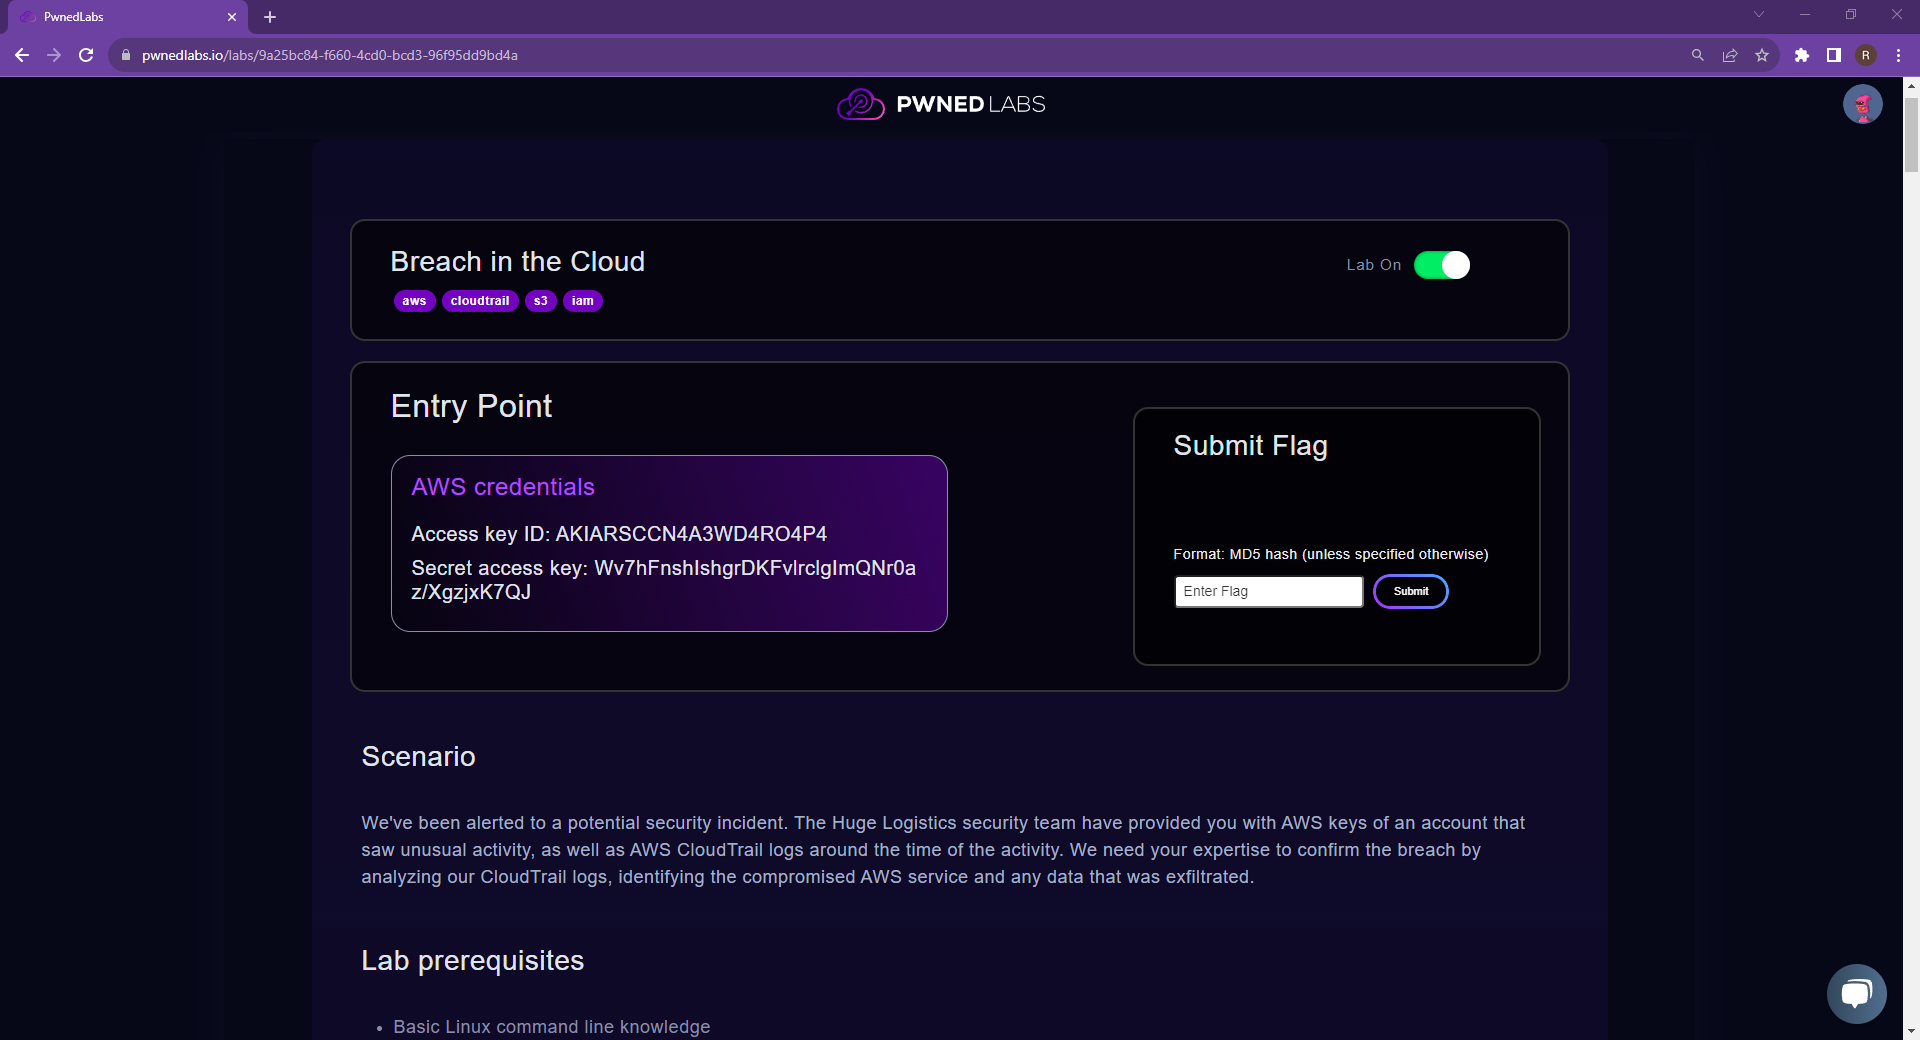Click the Pwned Labs logo
The height and width of the screenshot is (1040, 1920).
pyautogui.click(x=941, y=104)
